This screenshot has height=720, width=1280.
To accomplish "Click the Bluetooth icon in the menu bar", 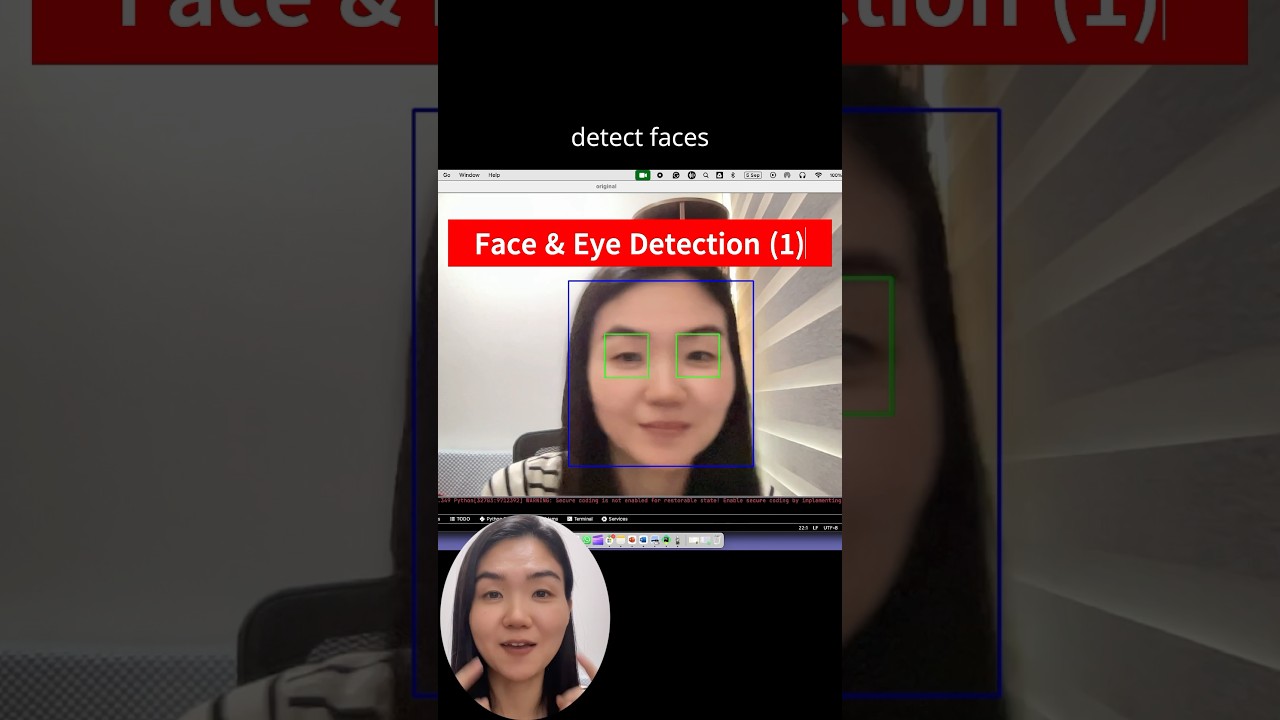I will click(x=733, y=175).
